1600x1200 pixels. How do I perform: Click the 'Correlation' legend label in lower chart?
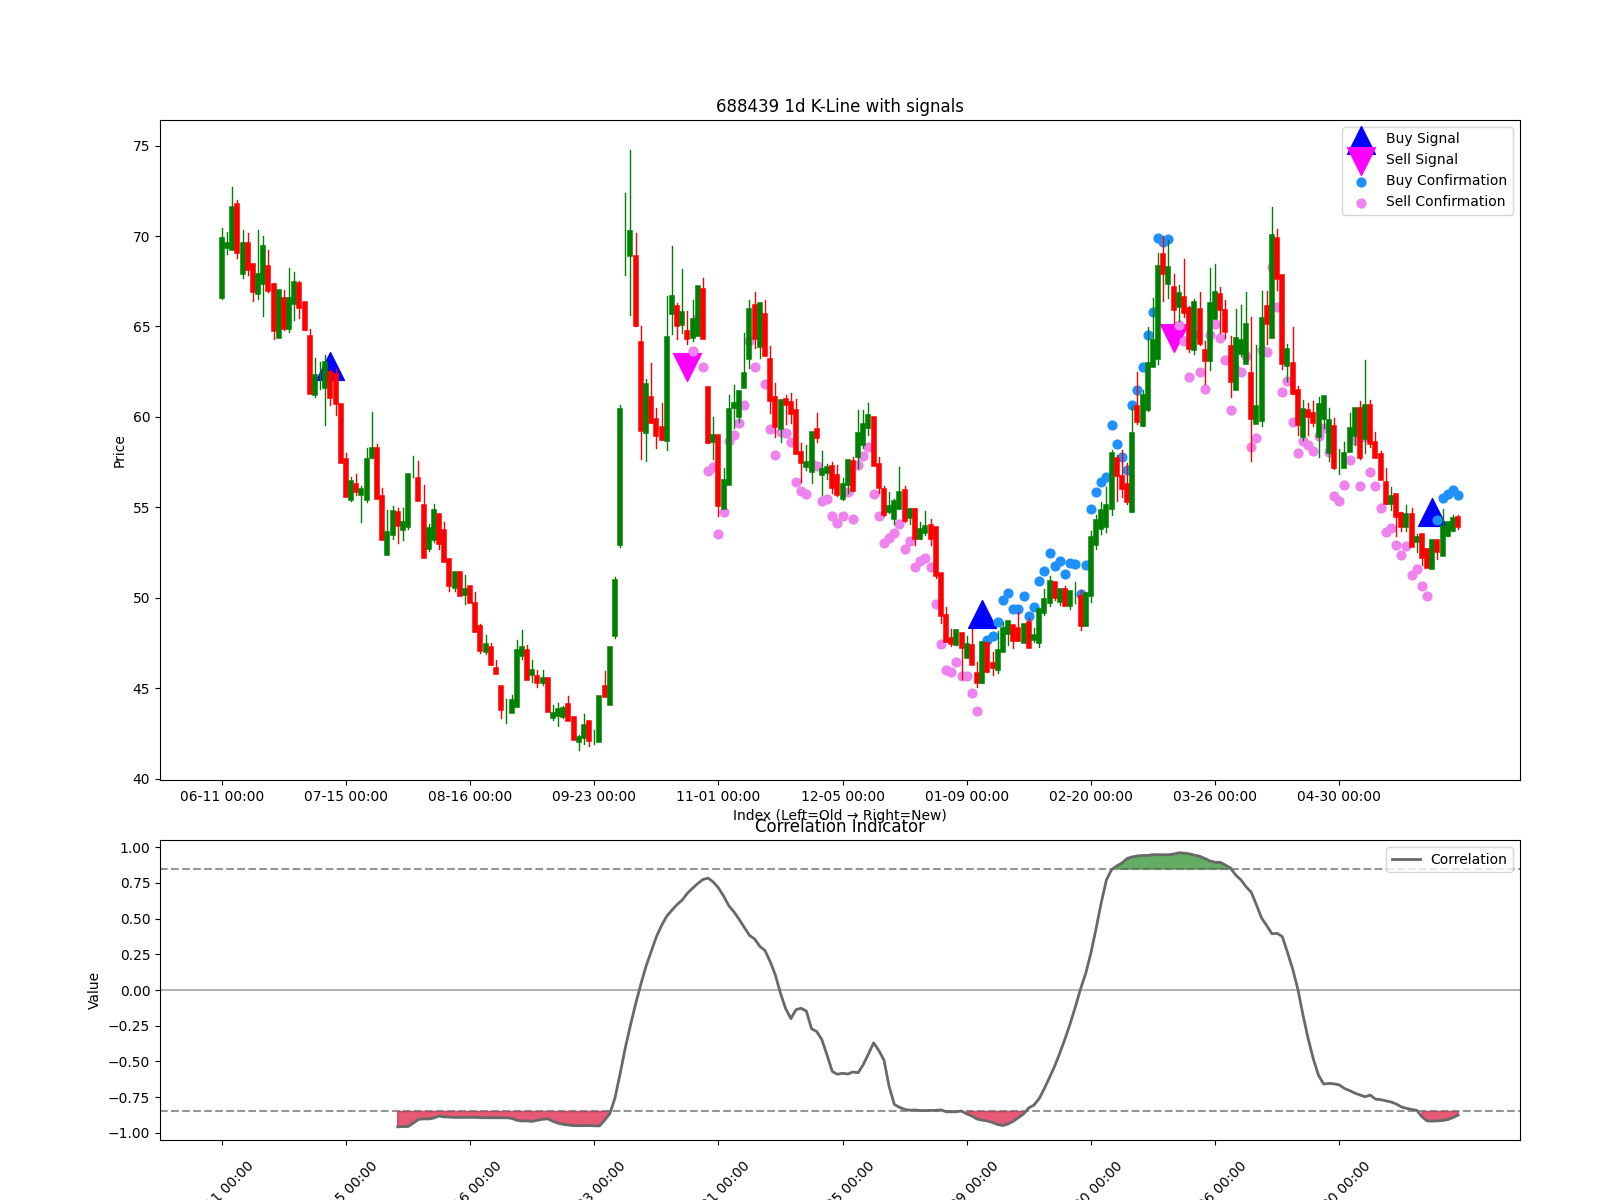[x=1468, y=859]
